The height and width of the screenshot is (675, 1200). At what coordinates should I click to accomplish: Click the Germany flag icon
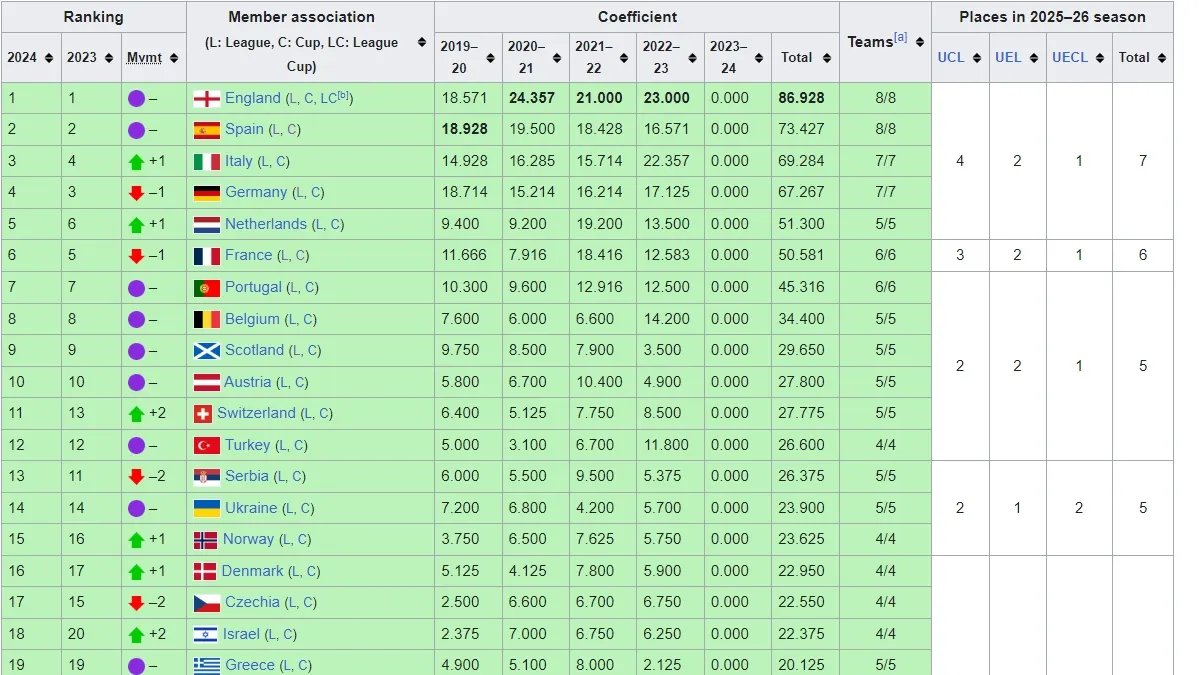click(207, 192)
